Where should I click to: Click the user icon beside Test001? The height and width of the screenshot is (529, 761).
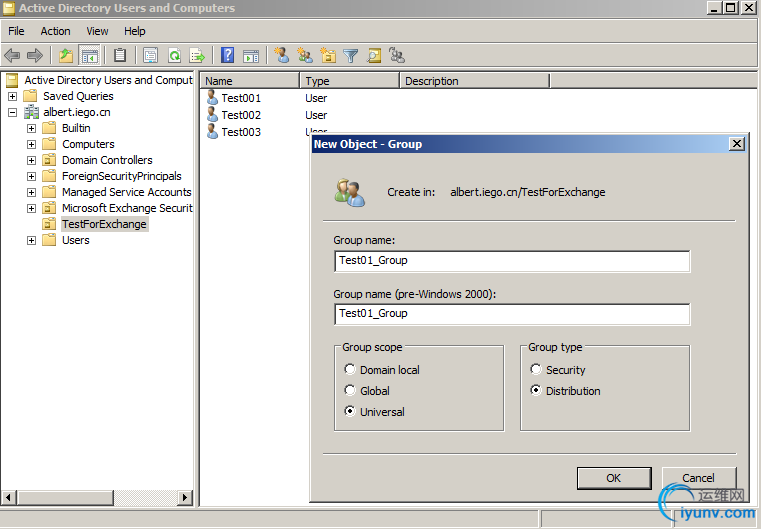[212, 97]
